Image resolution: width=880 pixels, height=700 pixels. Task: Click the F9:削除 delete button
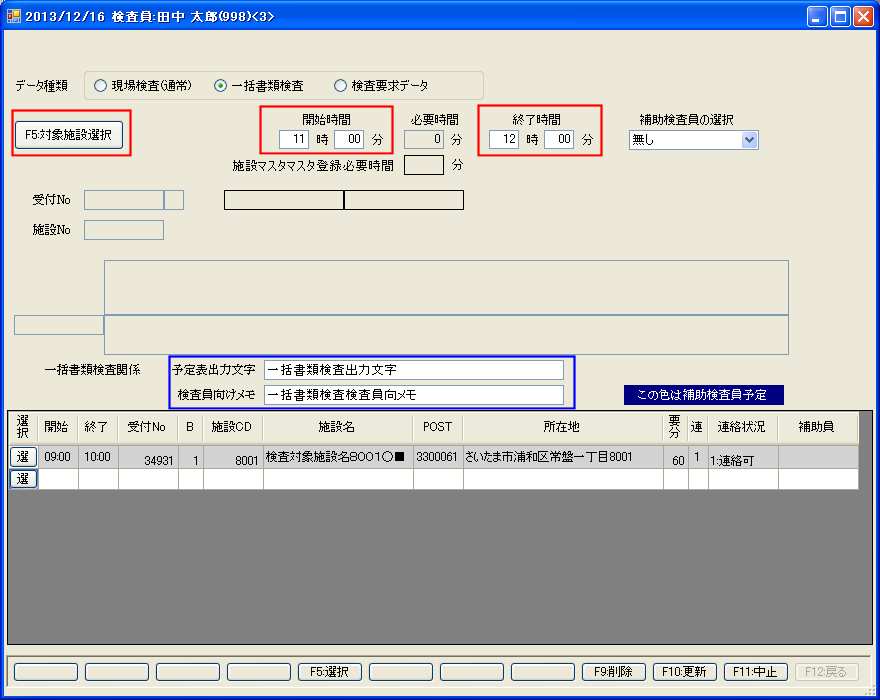(613, 672)
